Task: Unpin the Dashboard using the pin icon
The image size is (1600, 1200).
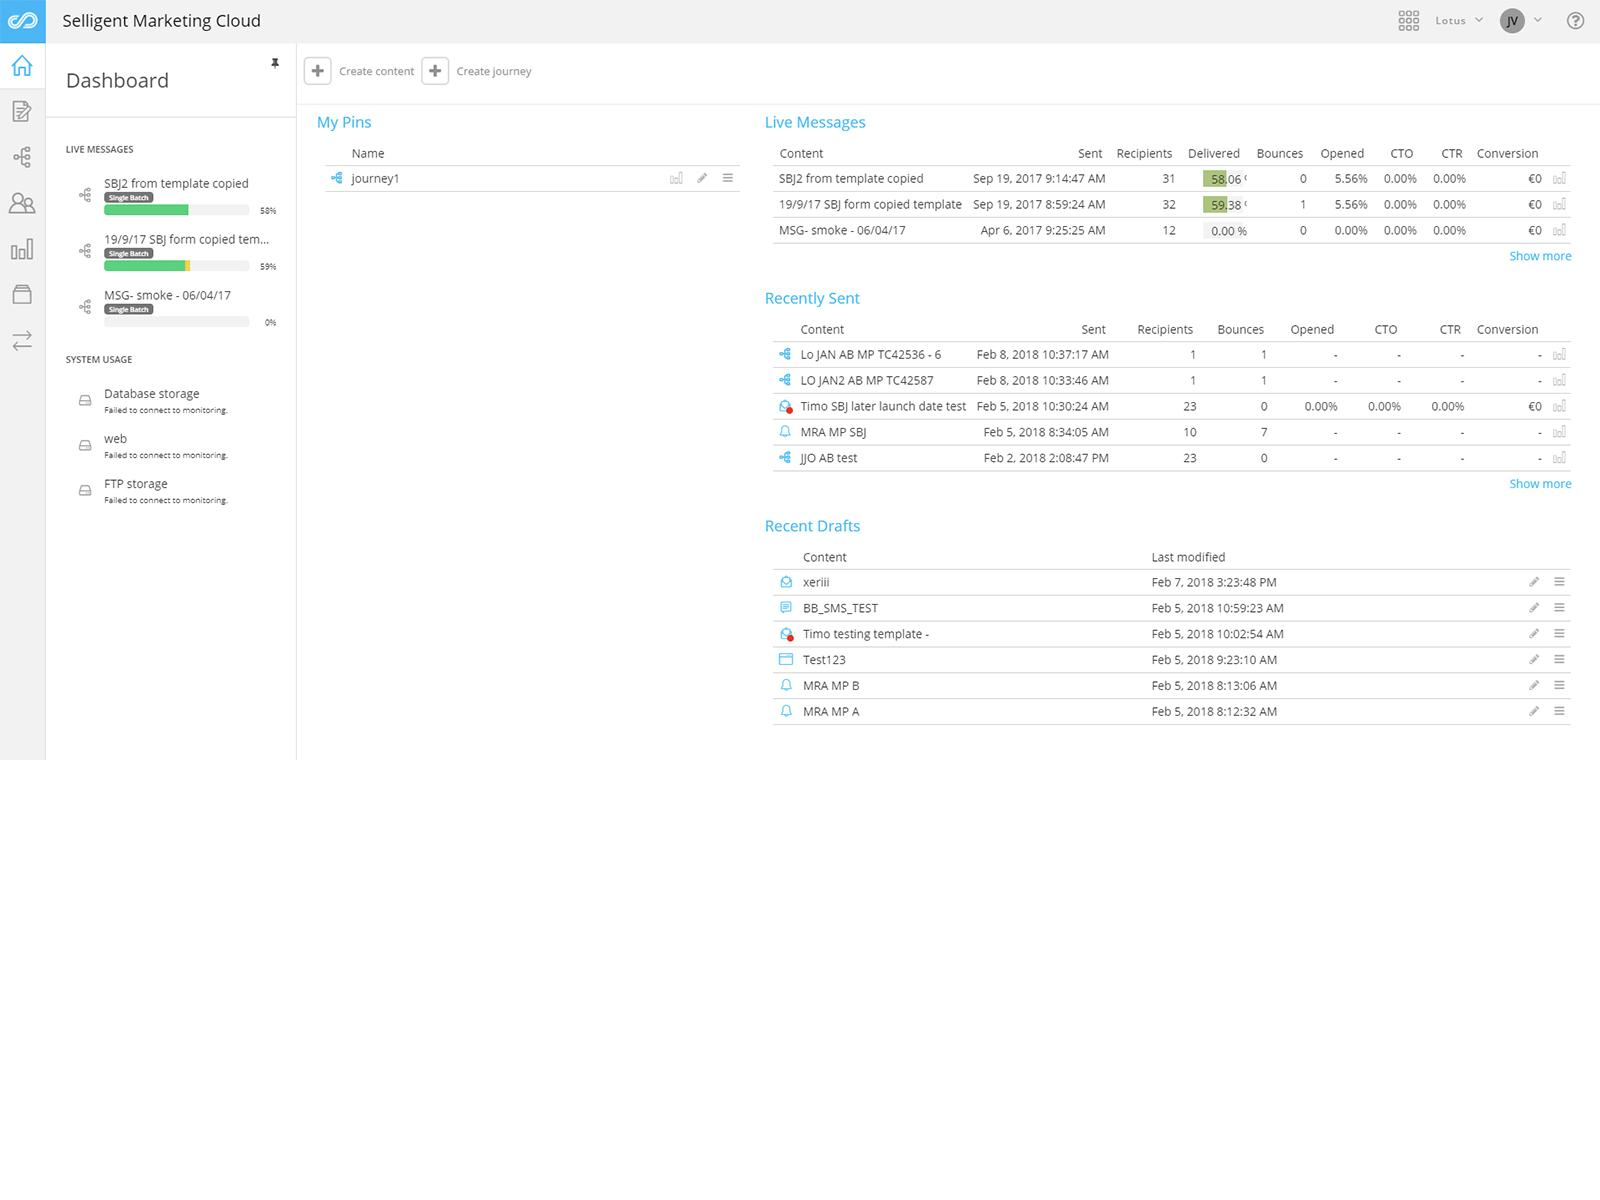Action: point(276,63)
